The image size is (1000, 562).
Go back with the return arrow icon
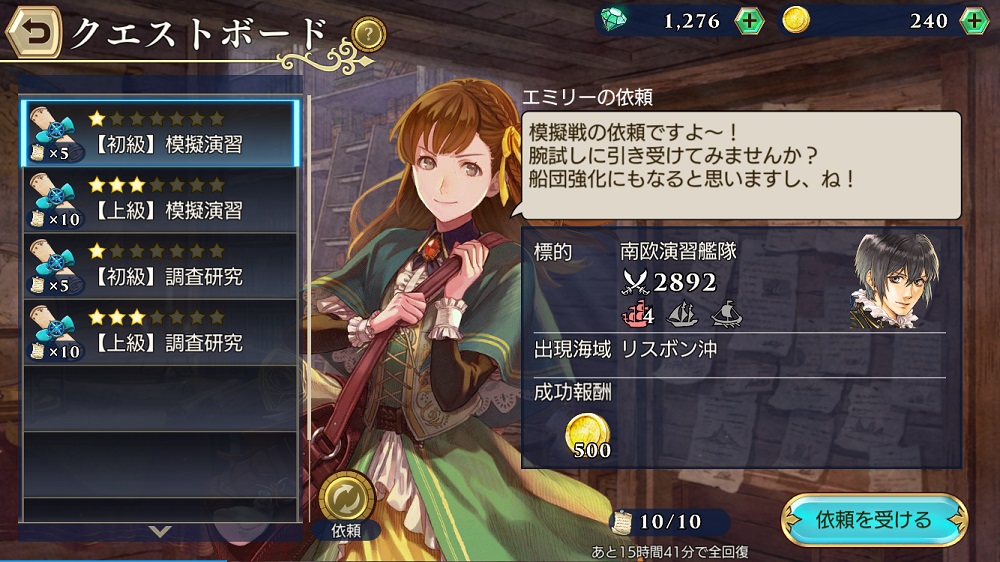[34, 32]
